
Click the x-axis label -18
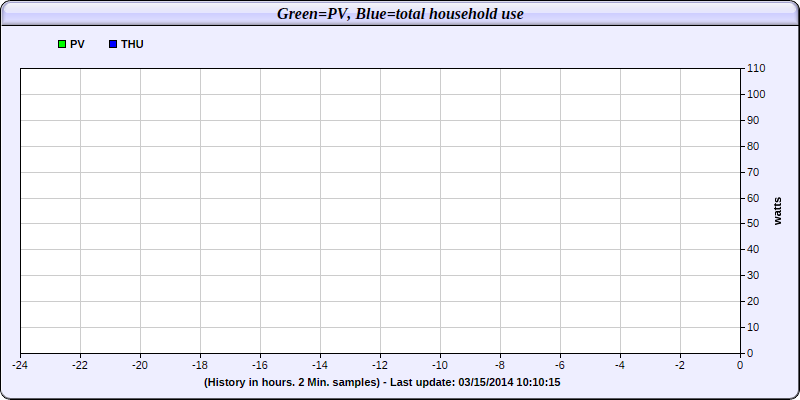(200, 365)
